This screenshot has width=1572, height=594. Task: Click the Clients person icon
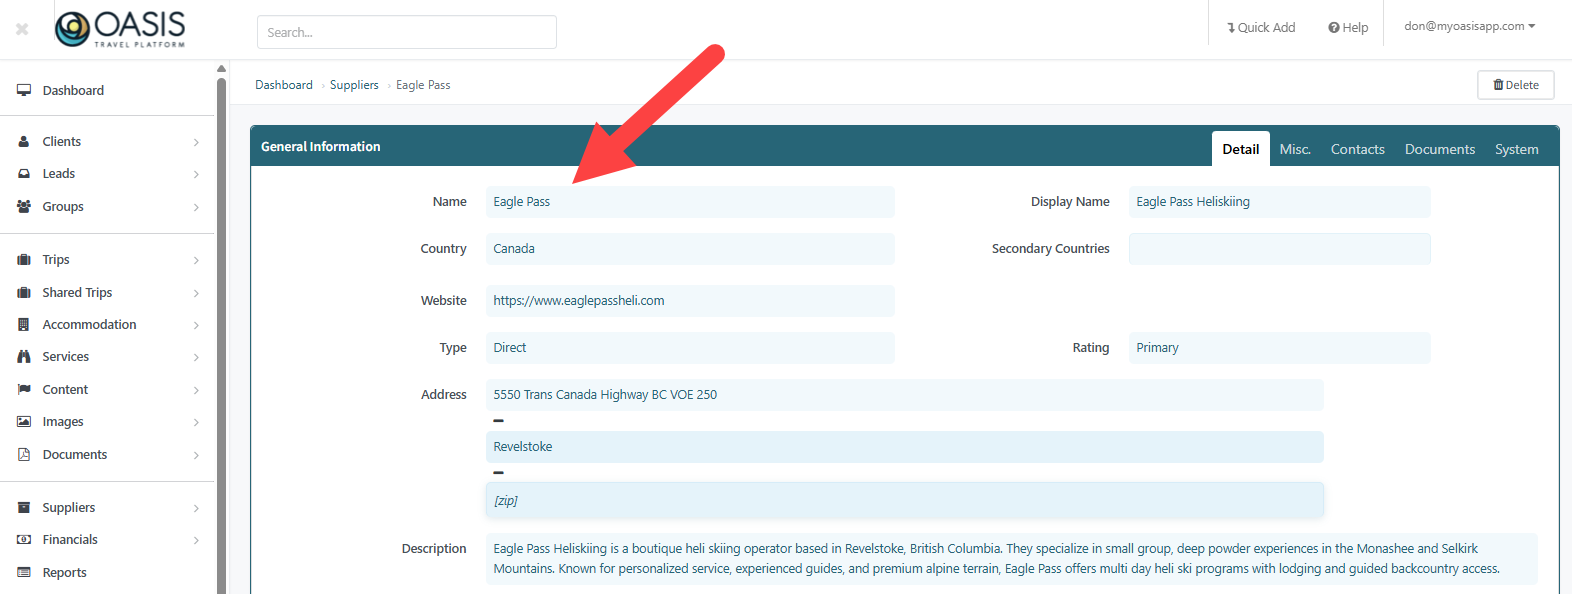coord(24,142)
